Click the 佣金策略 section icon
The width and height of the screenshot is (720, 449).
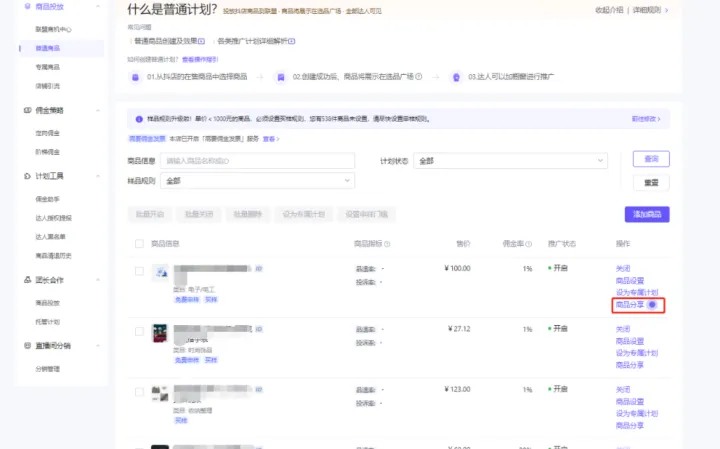(28, 110)
